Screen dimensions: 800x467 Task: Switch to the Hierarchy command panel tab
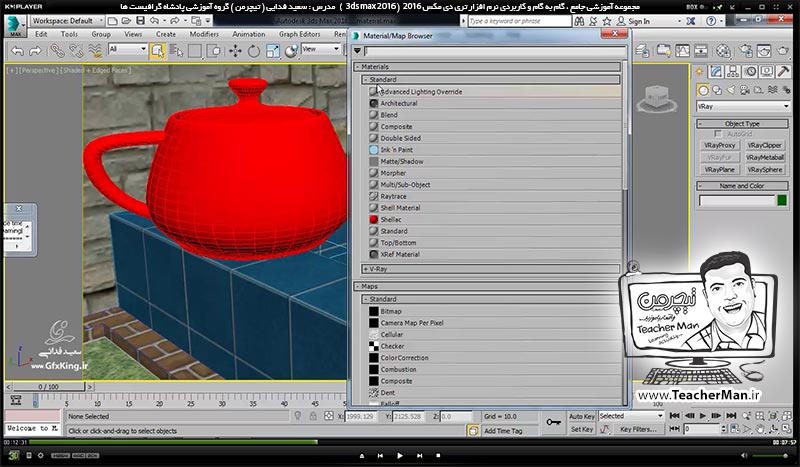tap(733, 71)
